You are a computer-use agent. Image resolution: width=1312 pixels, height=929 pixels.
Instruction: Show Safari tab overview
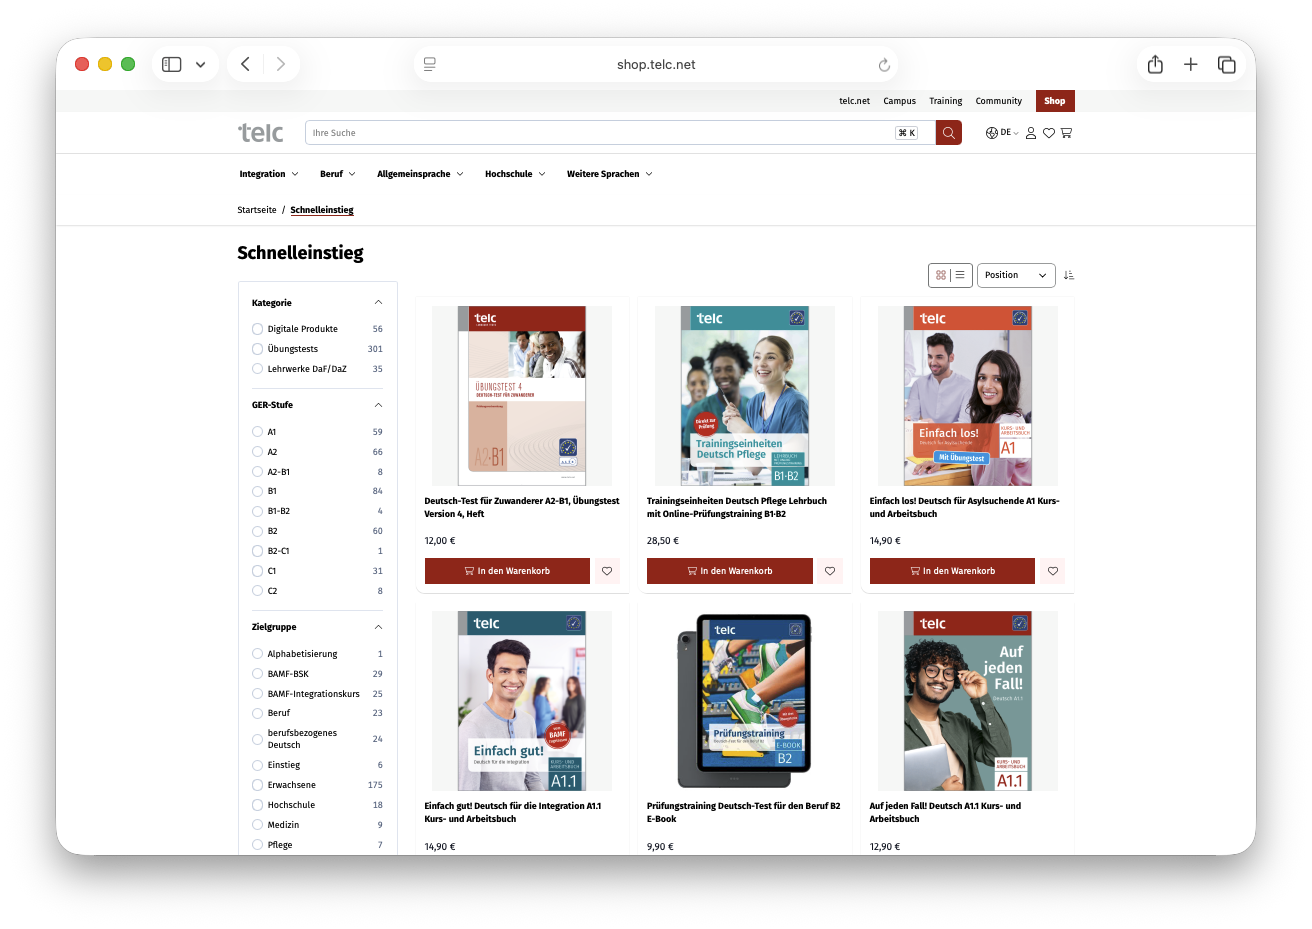pyautogui.click(x=1227, y=64)
